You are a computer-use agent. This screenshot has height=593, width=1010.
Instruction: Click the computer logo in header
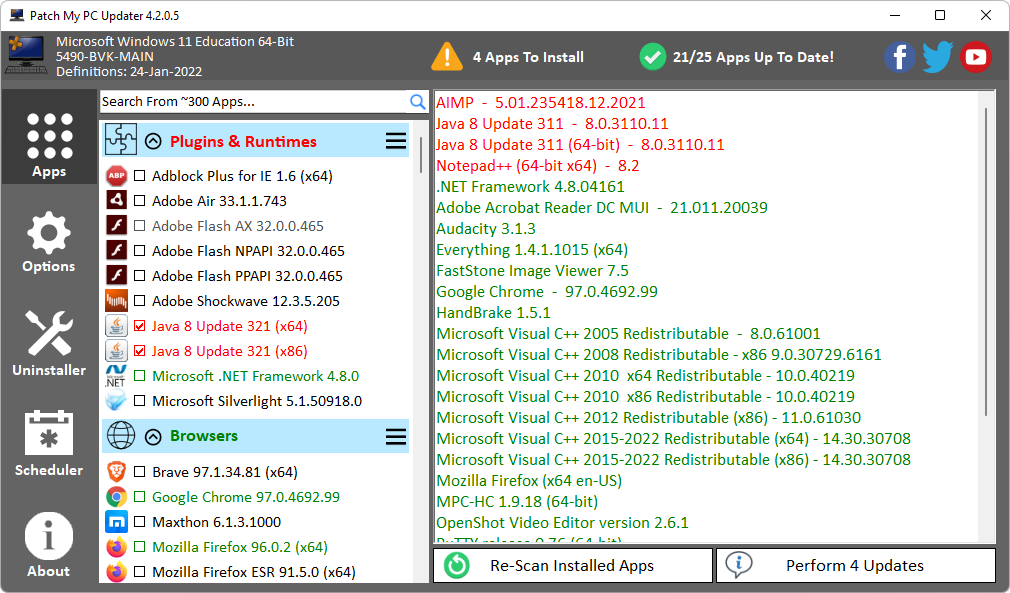pos(26,55)
